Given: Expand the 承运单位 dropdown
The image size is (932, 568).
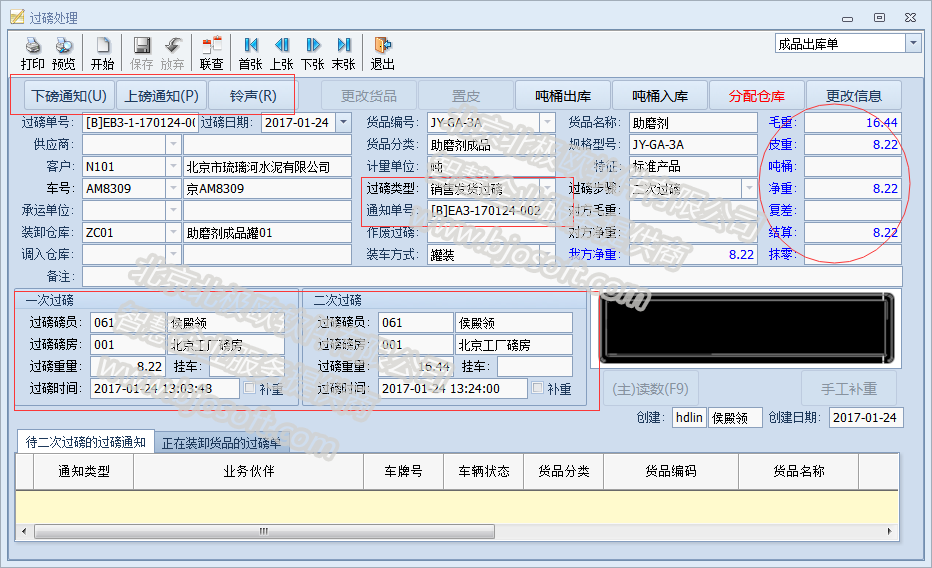Looking at the screenshot, I should point(173,210).
